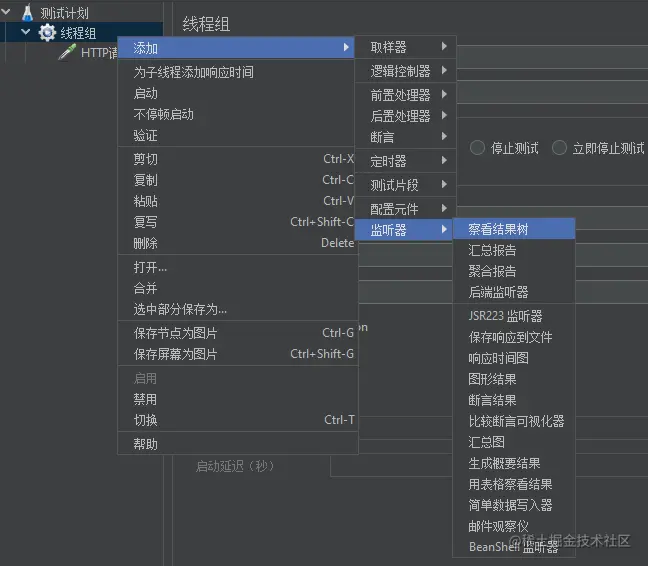Expand the 添加 submenu arrow
The height and width of the screenshot is (566, 648).
pos(346,48)
